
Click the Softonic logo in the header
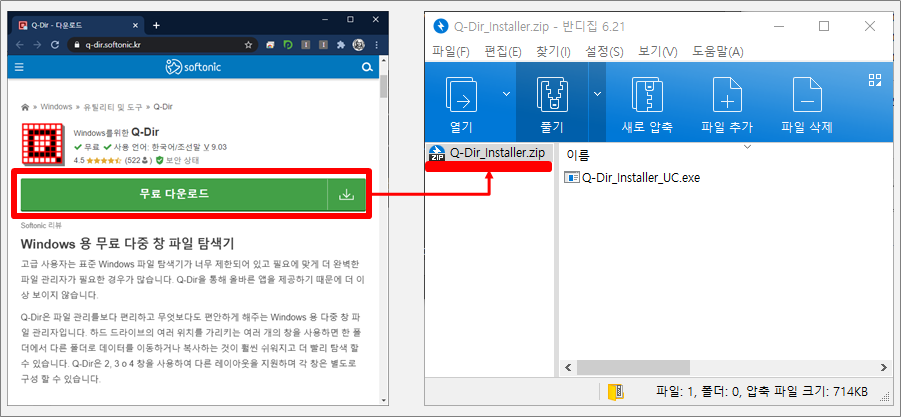(193, 68)
